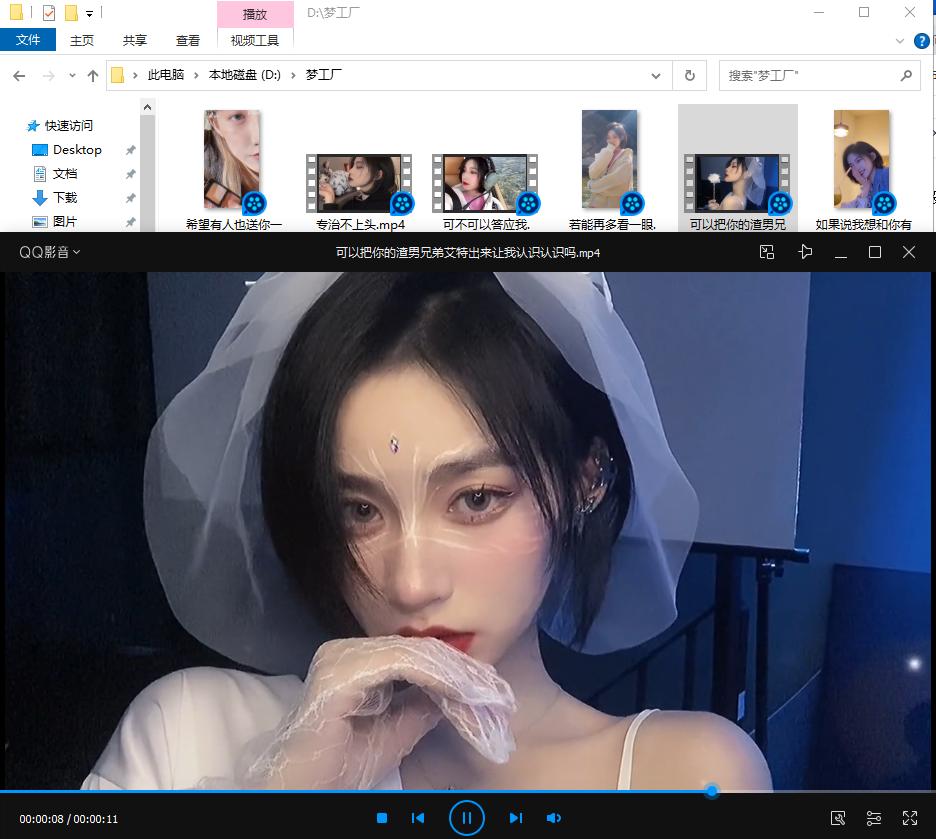Toggle always-on-top pin in QQ影音
This screenshot has width=936, height=839.
pos(805,252)
